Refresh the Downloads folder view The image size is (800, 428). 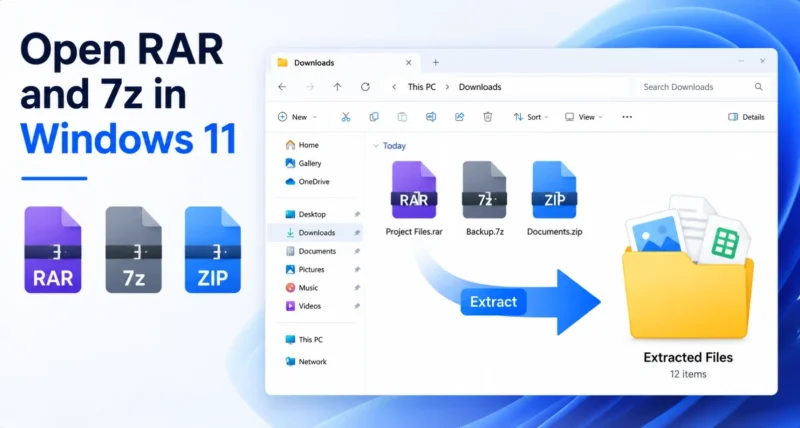(x=365, y=87)
